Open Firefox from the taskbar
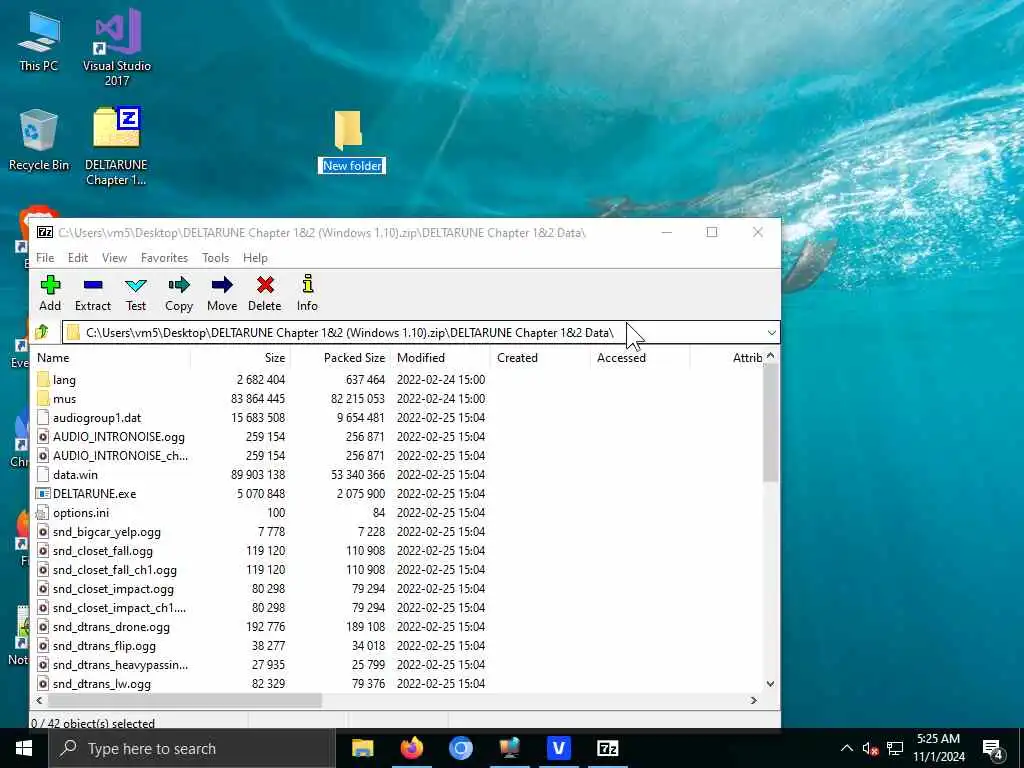1024x768 pixels. click(x=411, y=748)
